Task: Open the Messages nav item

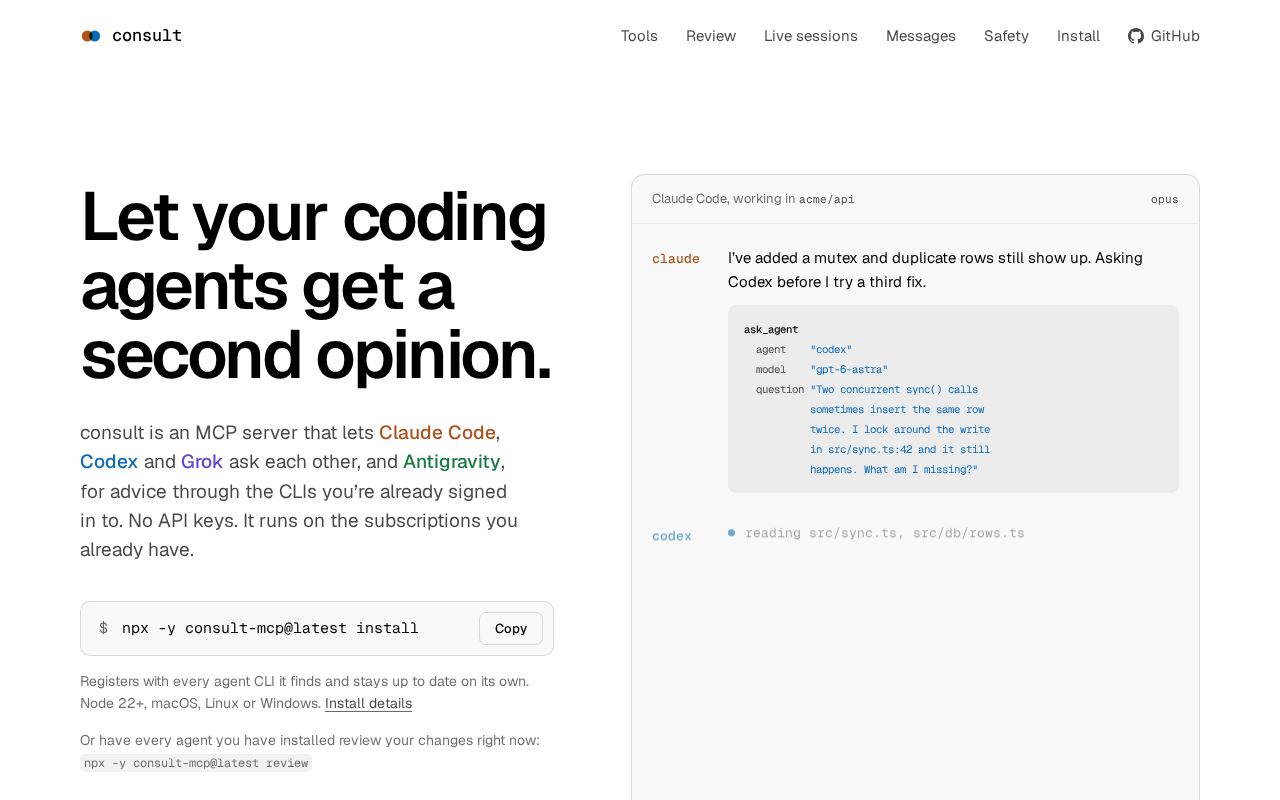Action: [x=921, y=36]
